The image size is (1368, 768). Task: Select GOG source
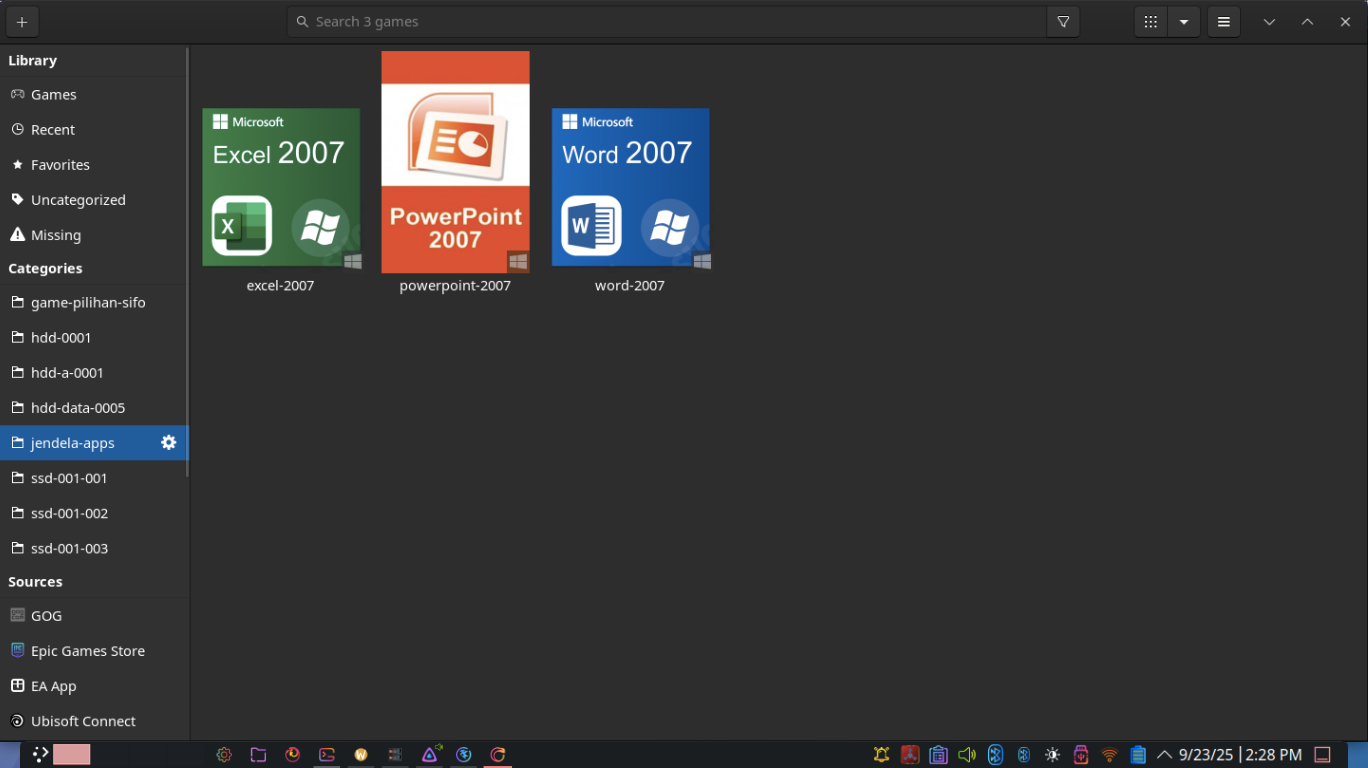pos(94,615)
